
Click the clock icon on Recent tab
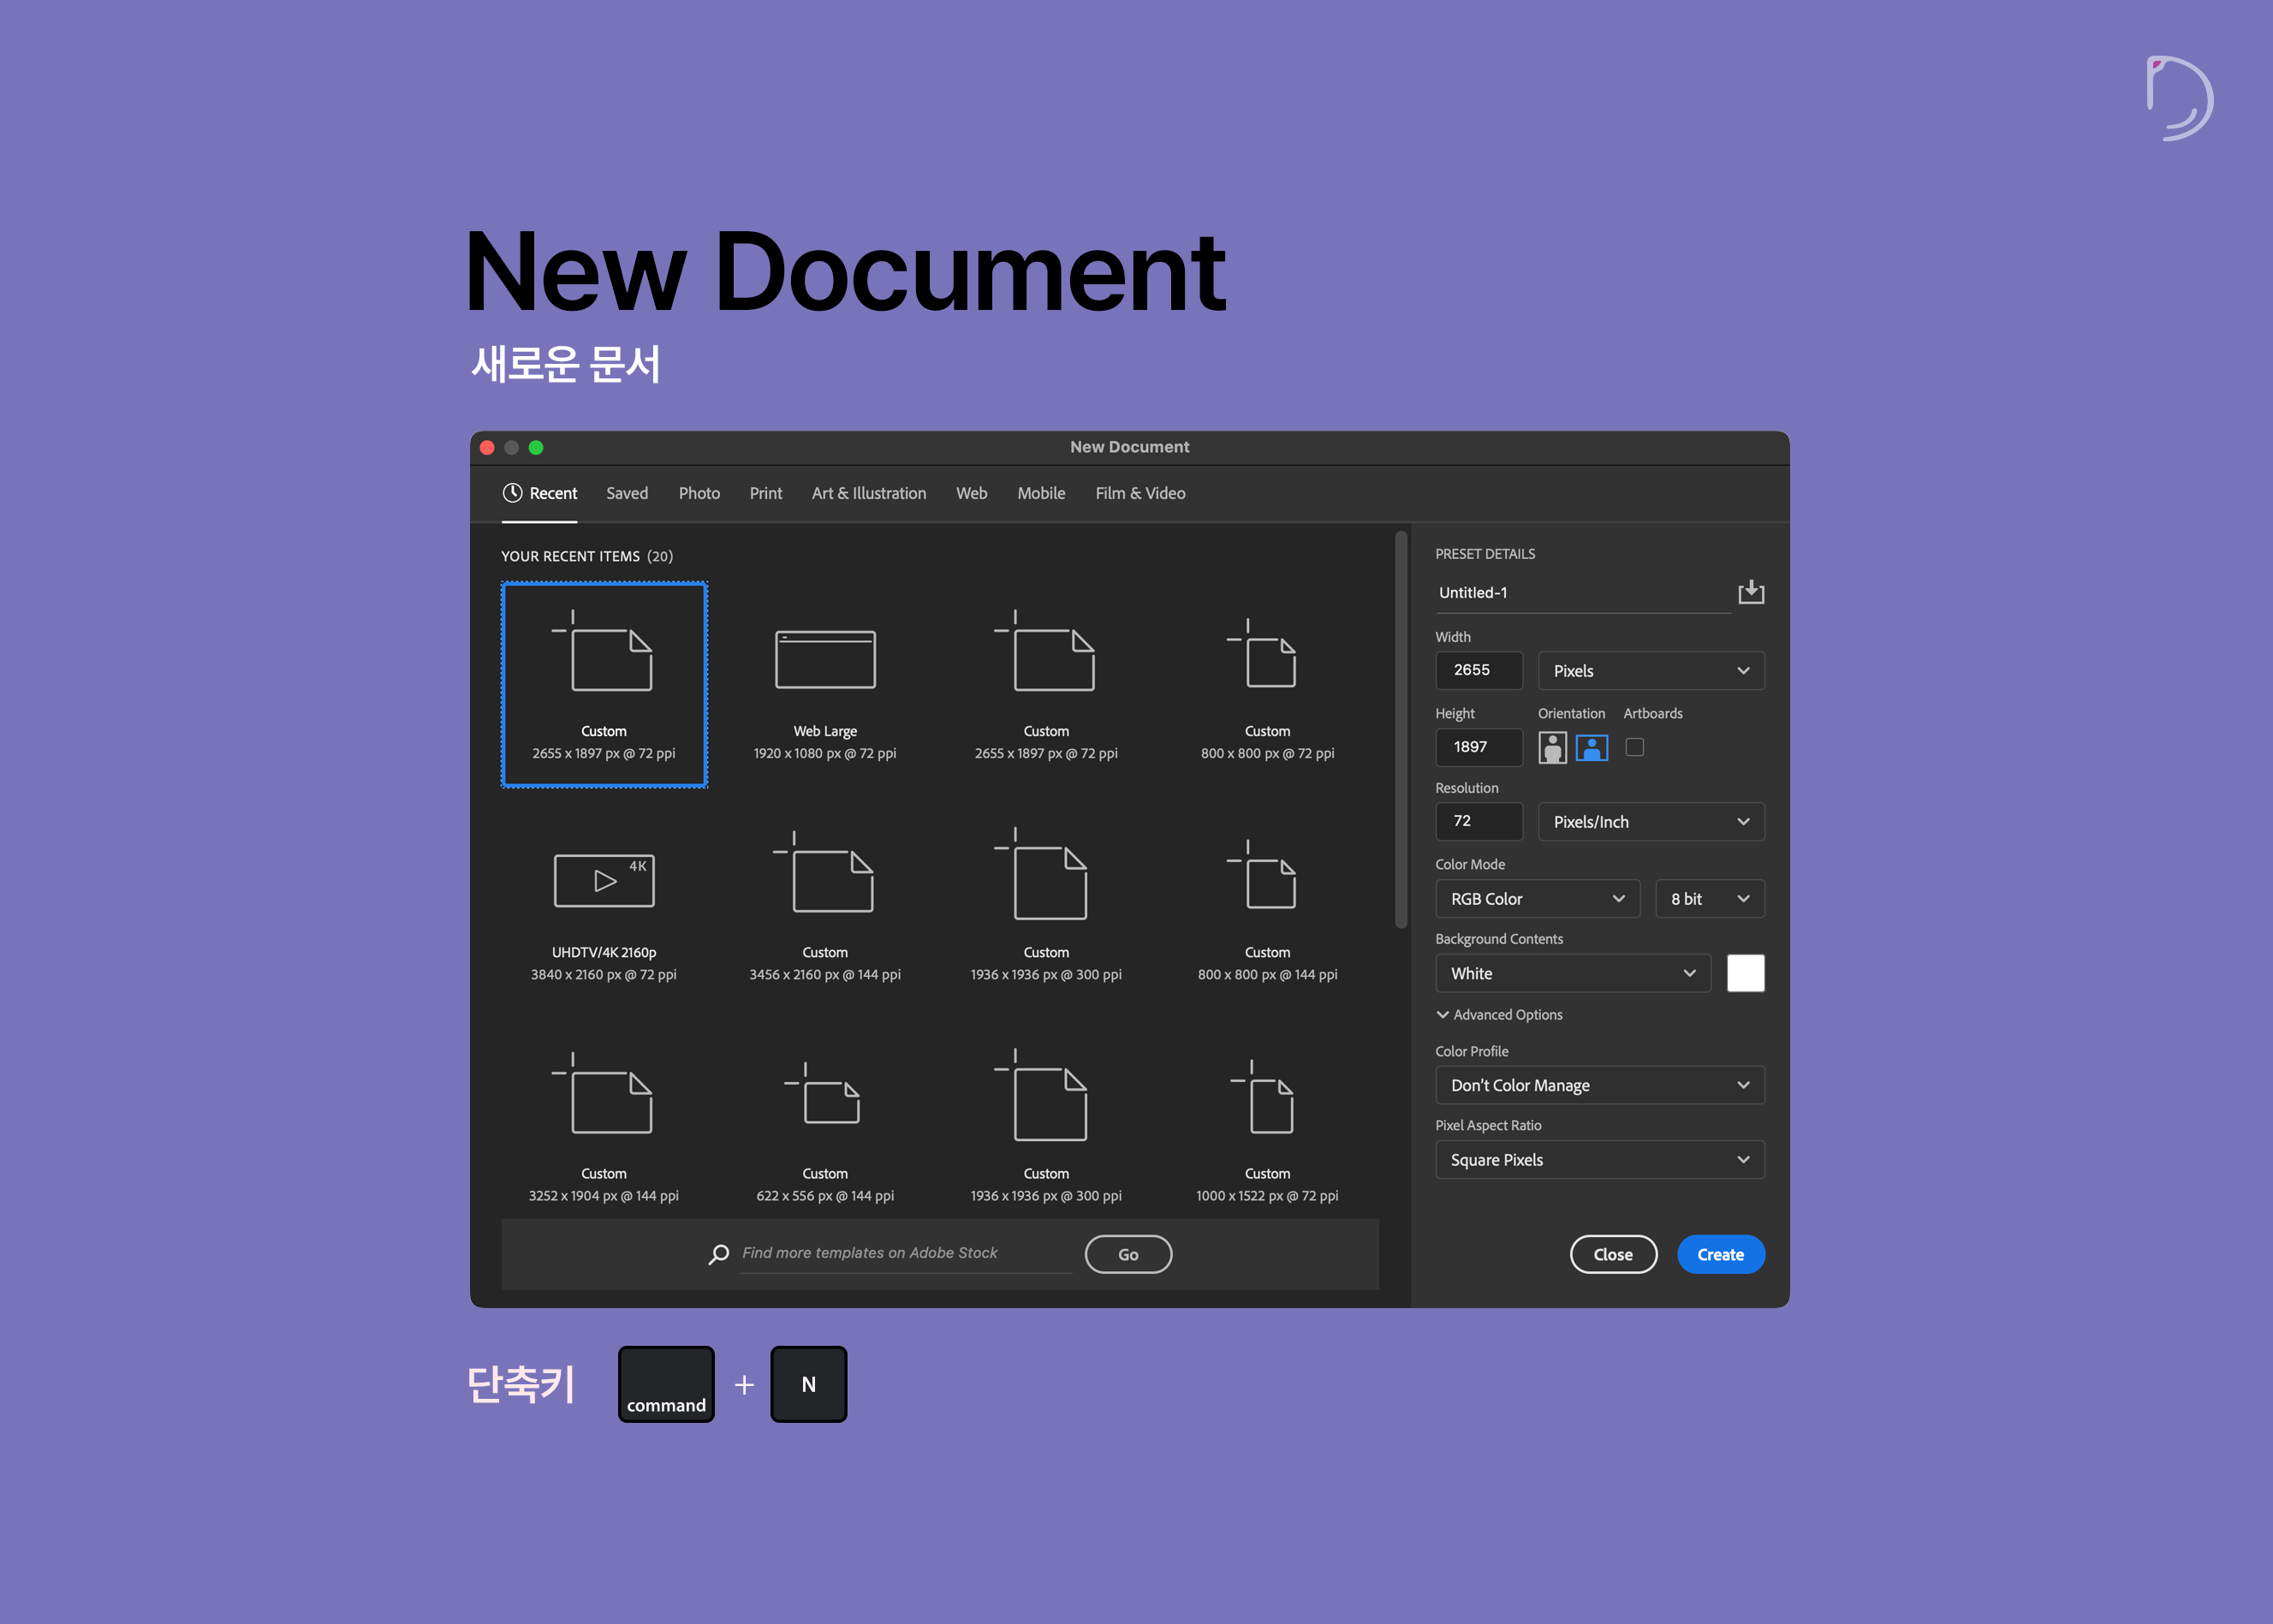pyautogui.click(x=512, y=493)
